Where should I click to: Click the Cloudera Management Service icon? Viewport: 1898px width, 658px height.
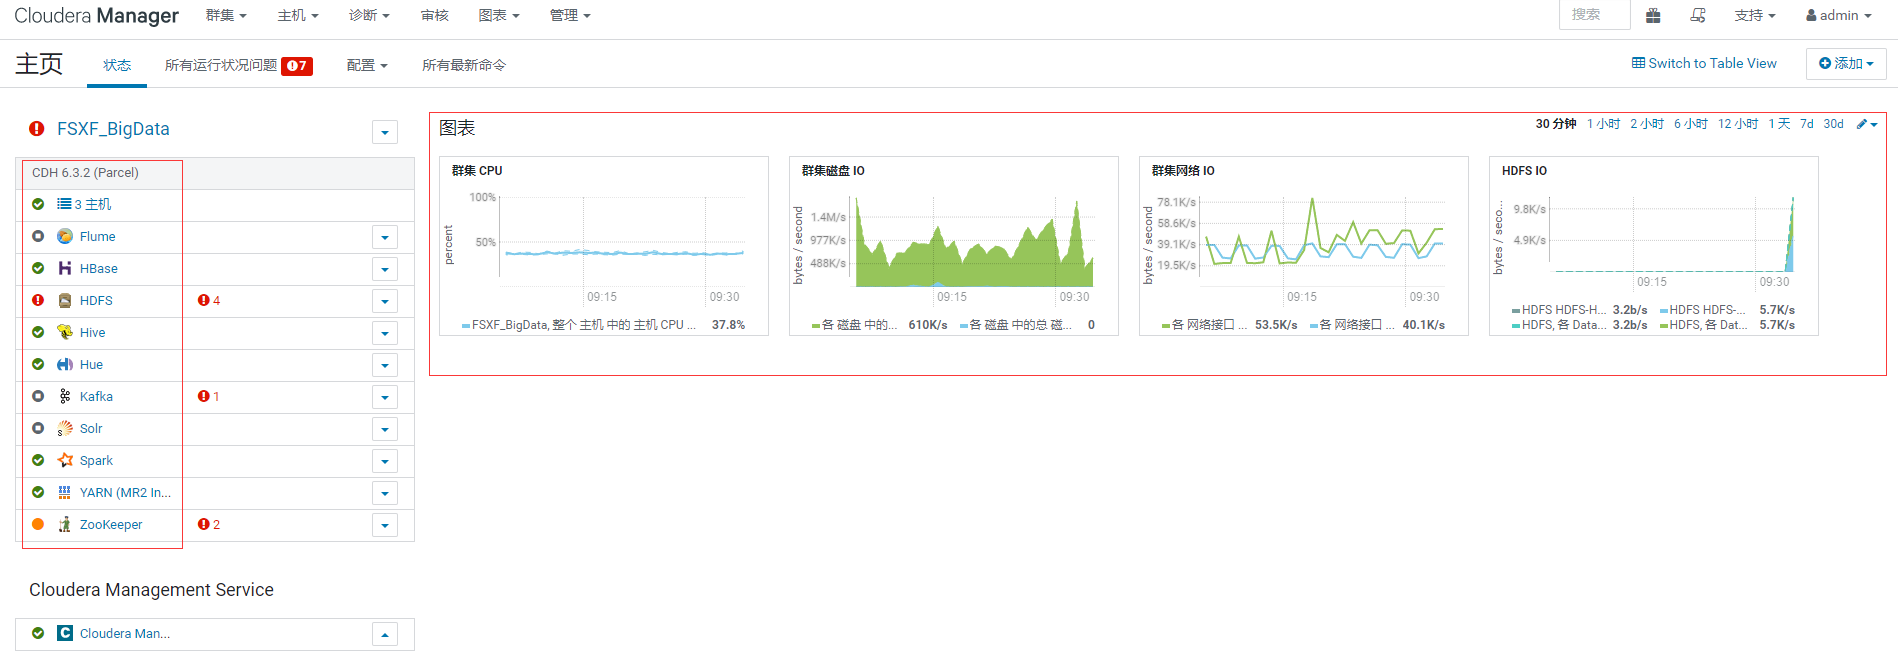coord(65,633)
